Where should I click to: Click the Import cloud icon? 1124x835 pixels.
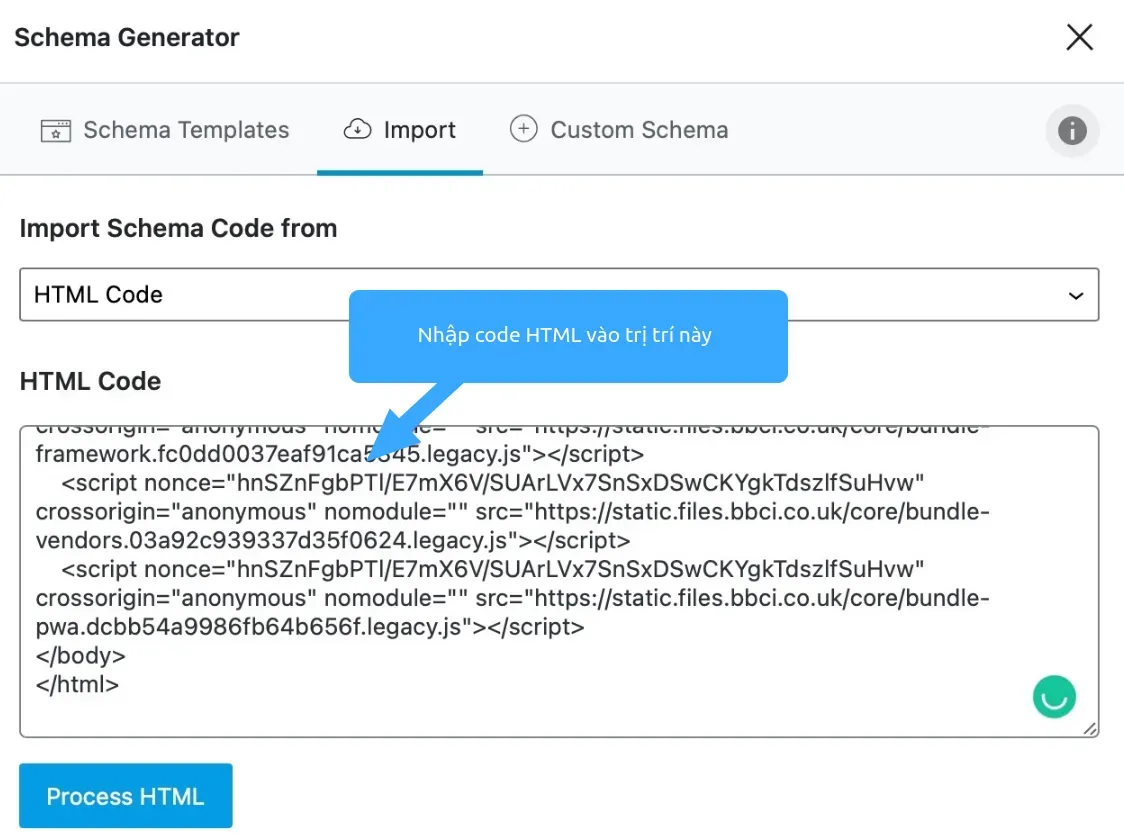[x=357, y=129]
